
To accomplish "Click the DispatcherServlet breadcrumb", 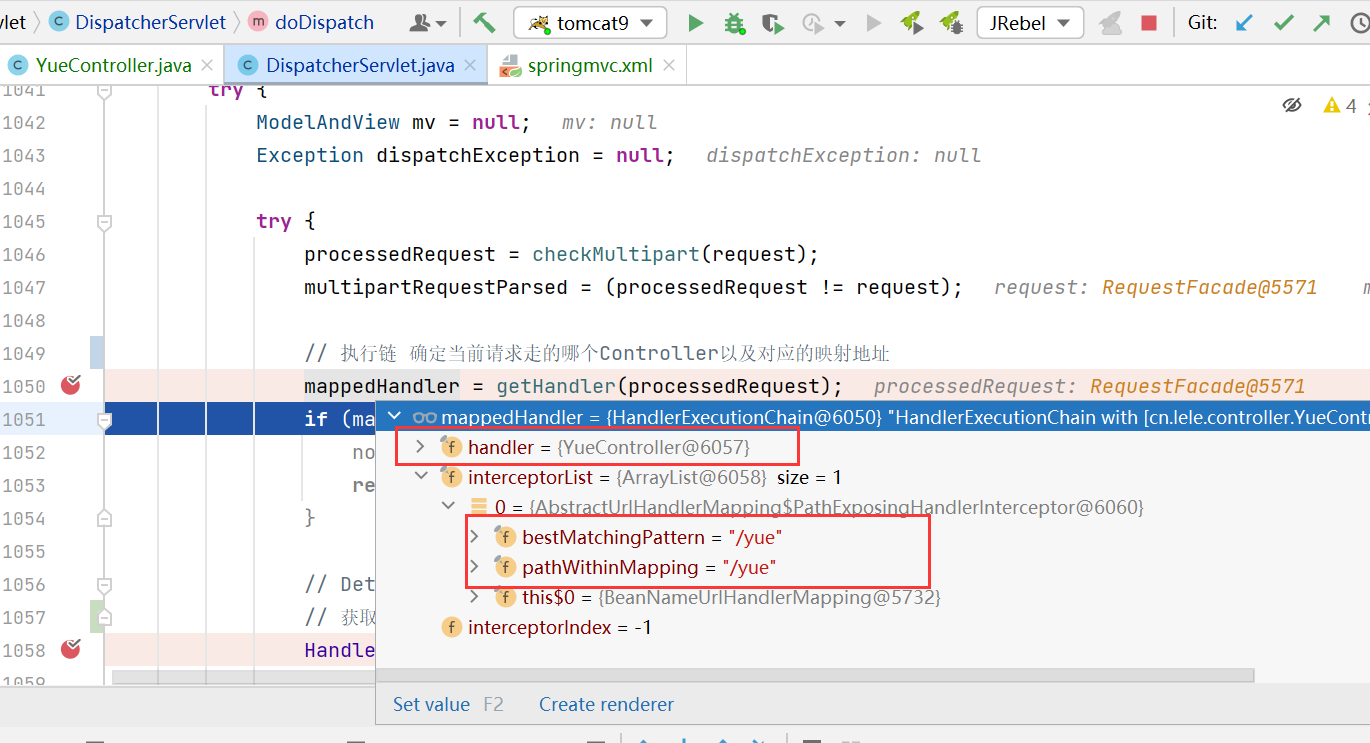I will coord(150,22).
